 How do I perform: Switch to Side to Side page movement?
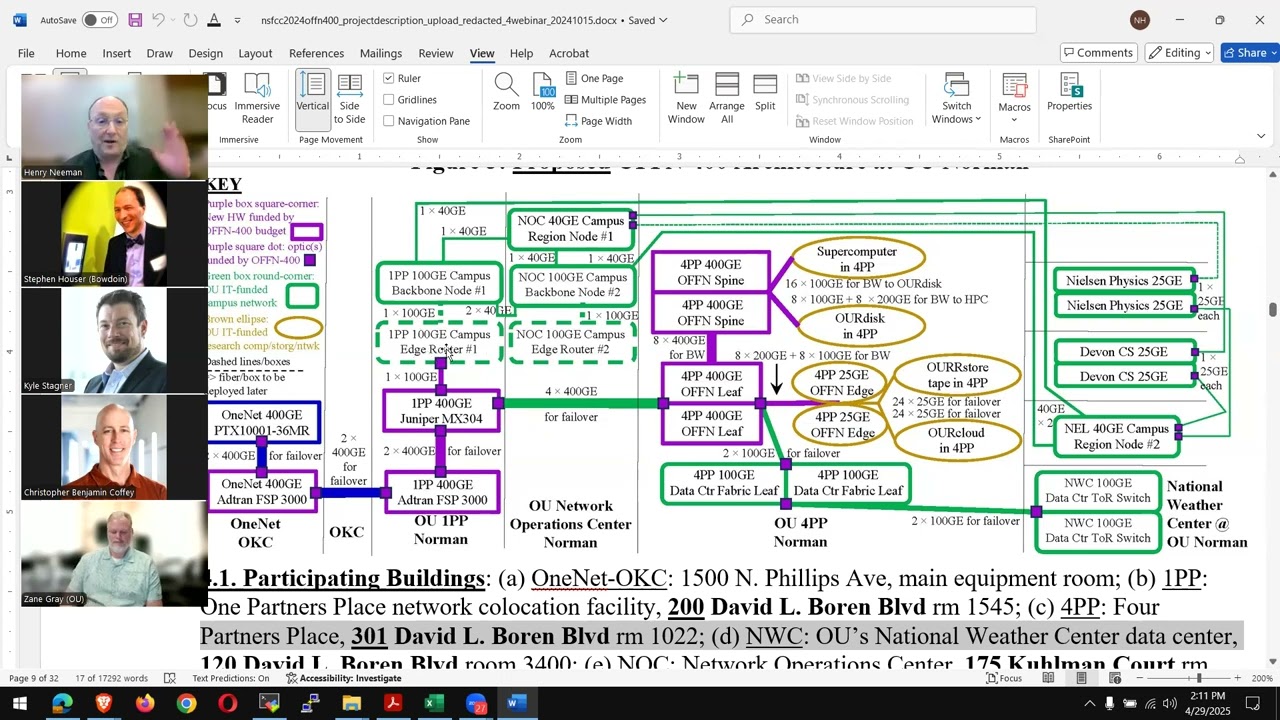click(x=349, y=100)
